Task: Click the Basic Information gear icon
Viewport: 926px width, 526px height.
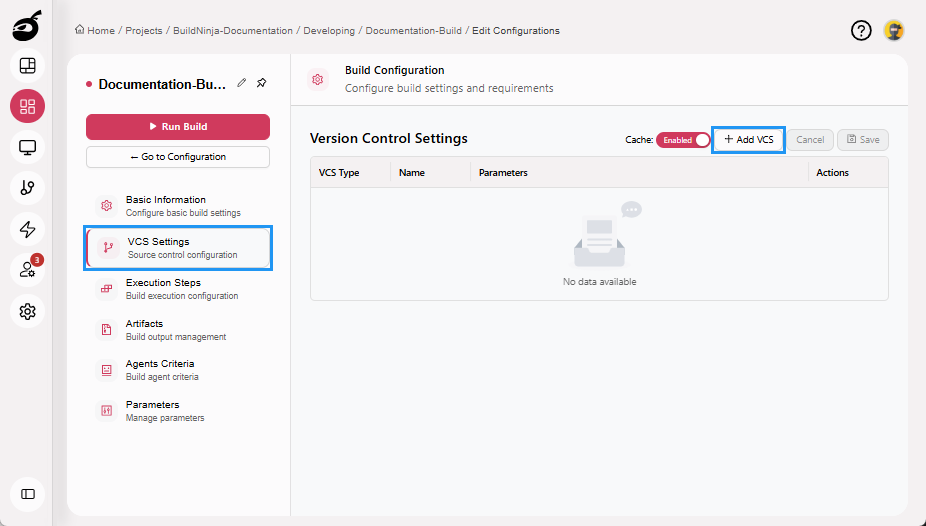Action: [x=106, y=205]
